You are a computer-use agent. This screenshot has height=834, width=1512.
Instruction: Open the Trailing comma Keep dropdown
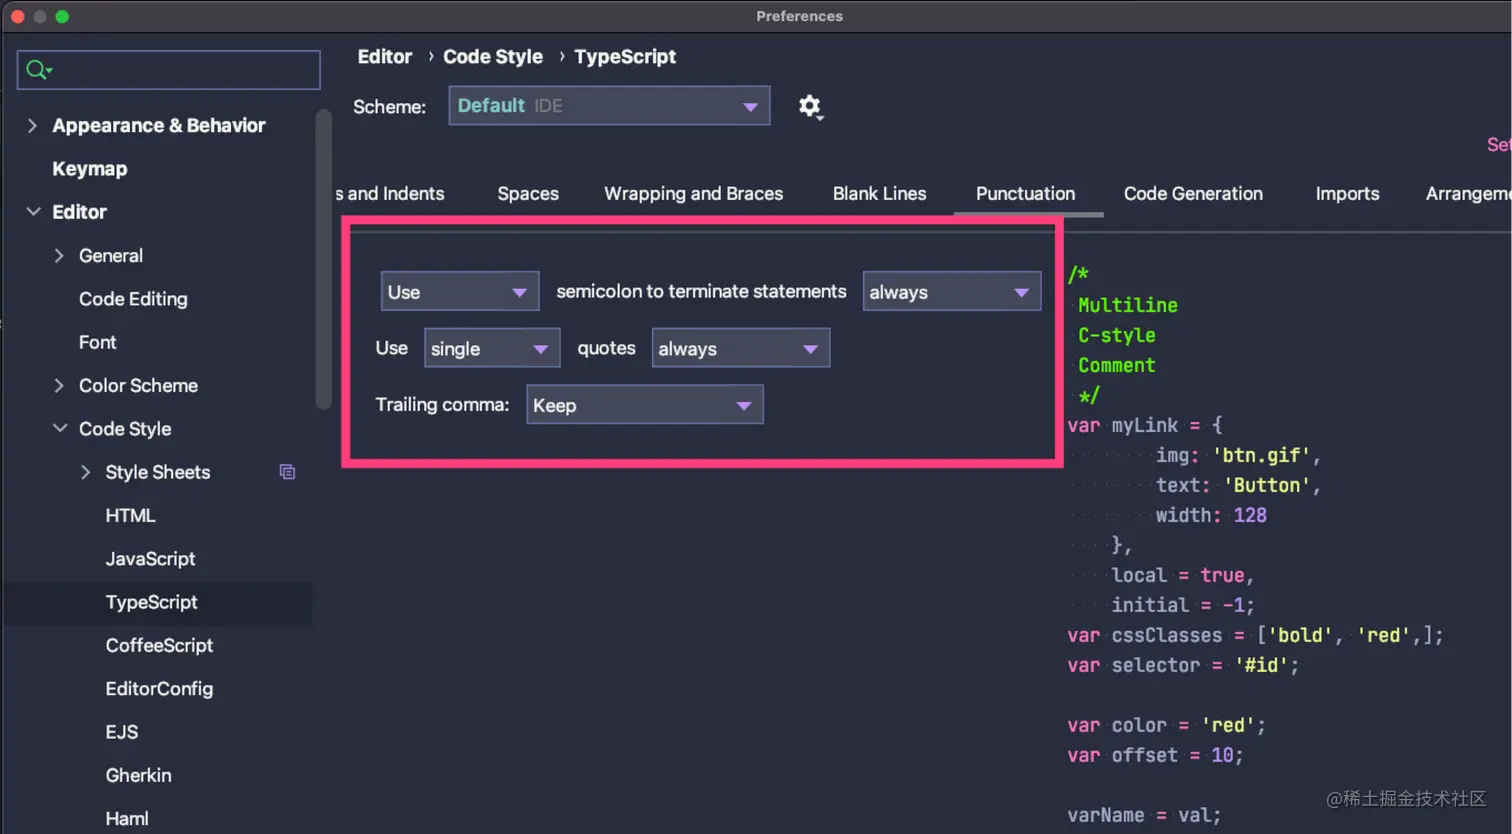click(645, 405)
